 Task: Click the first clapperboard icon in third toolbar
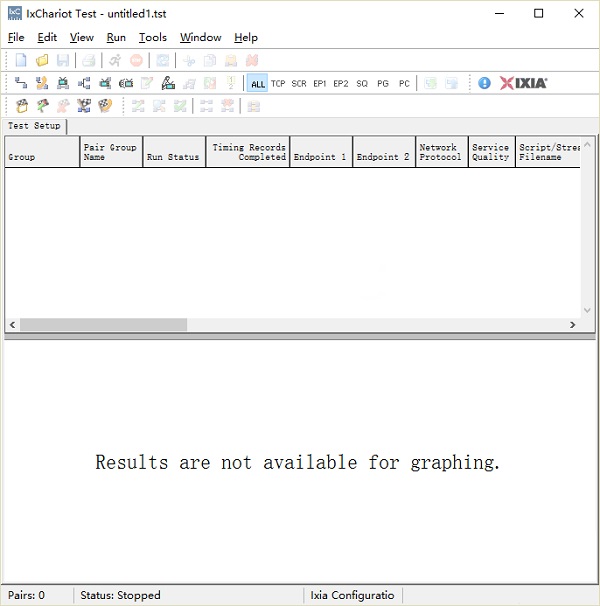[21, 105]
